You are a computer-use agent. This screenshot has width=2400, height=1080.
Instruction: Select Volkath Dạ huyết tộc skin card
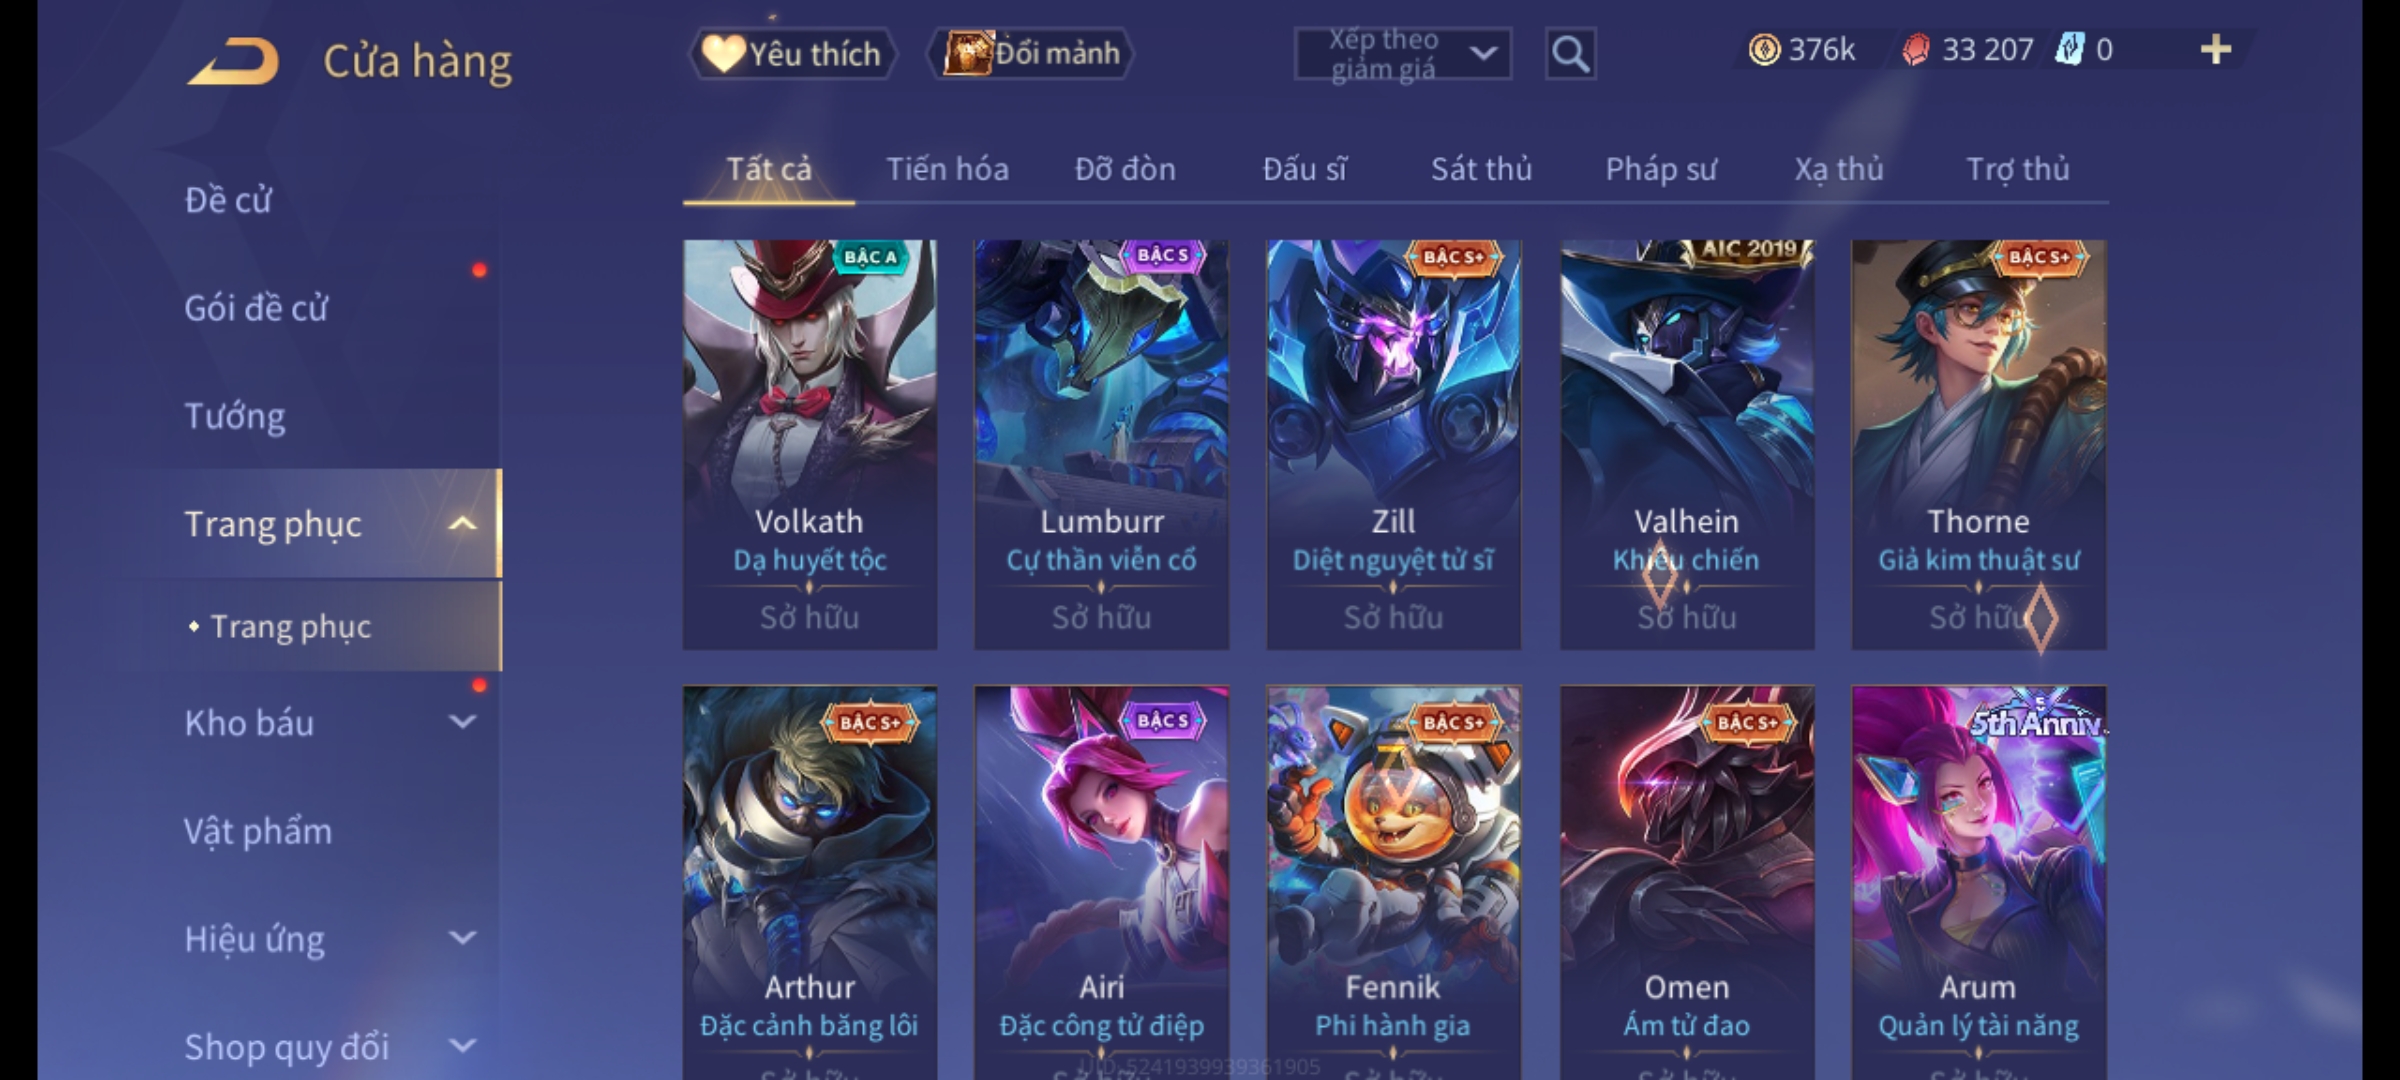[810, 444]
